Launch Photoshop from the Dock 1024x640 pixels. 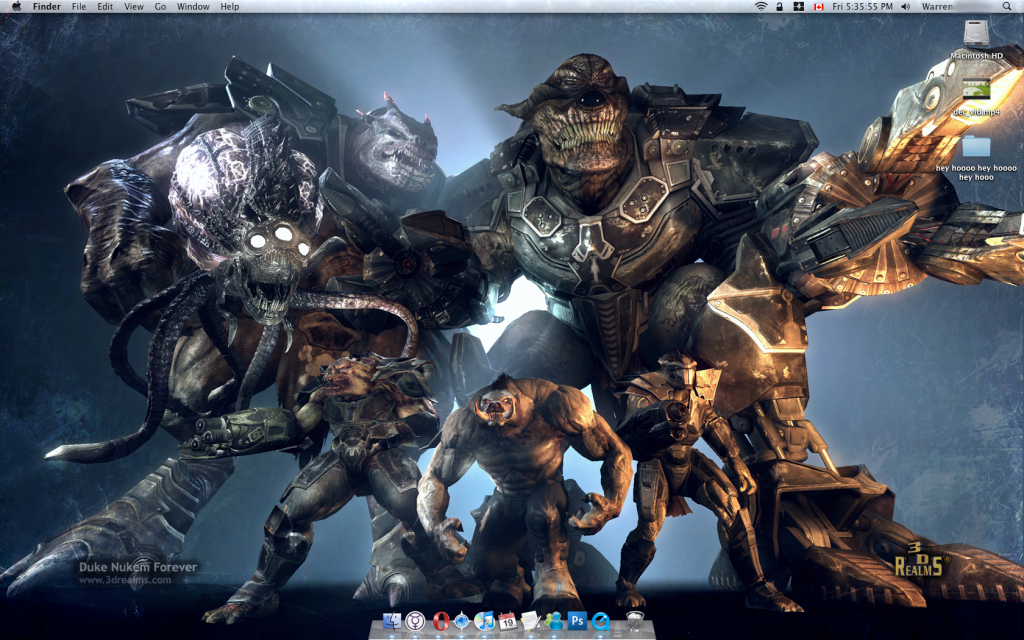click(577, 620)
